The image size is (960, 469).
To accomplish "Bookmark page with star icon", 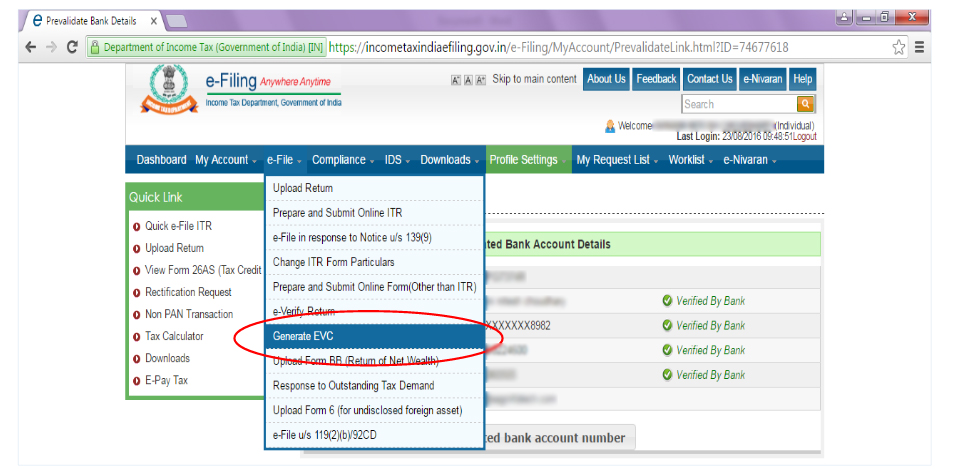I will point(898,47).
